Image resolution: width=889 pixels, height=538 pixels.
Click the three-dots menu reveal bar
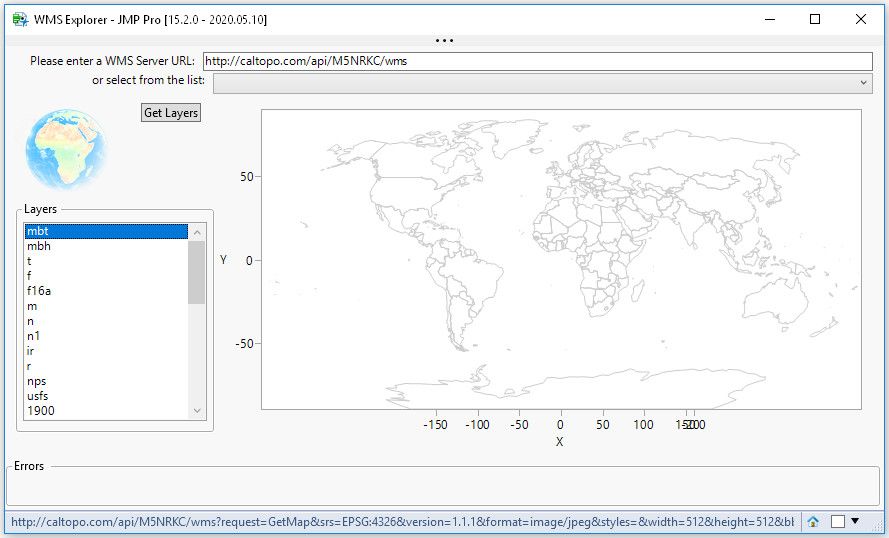(x=444, y=41)
